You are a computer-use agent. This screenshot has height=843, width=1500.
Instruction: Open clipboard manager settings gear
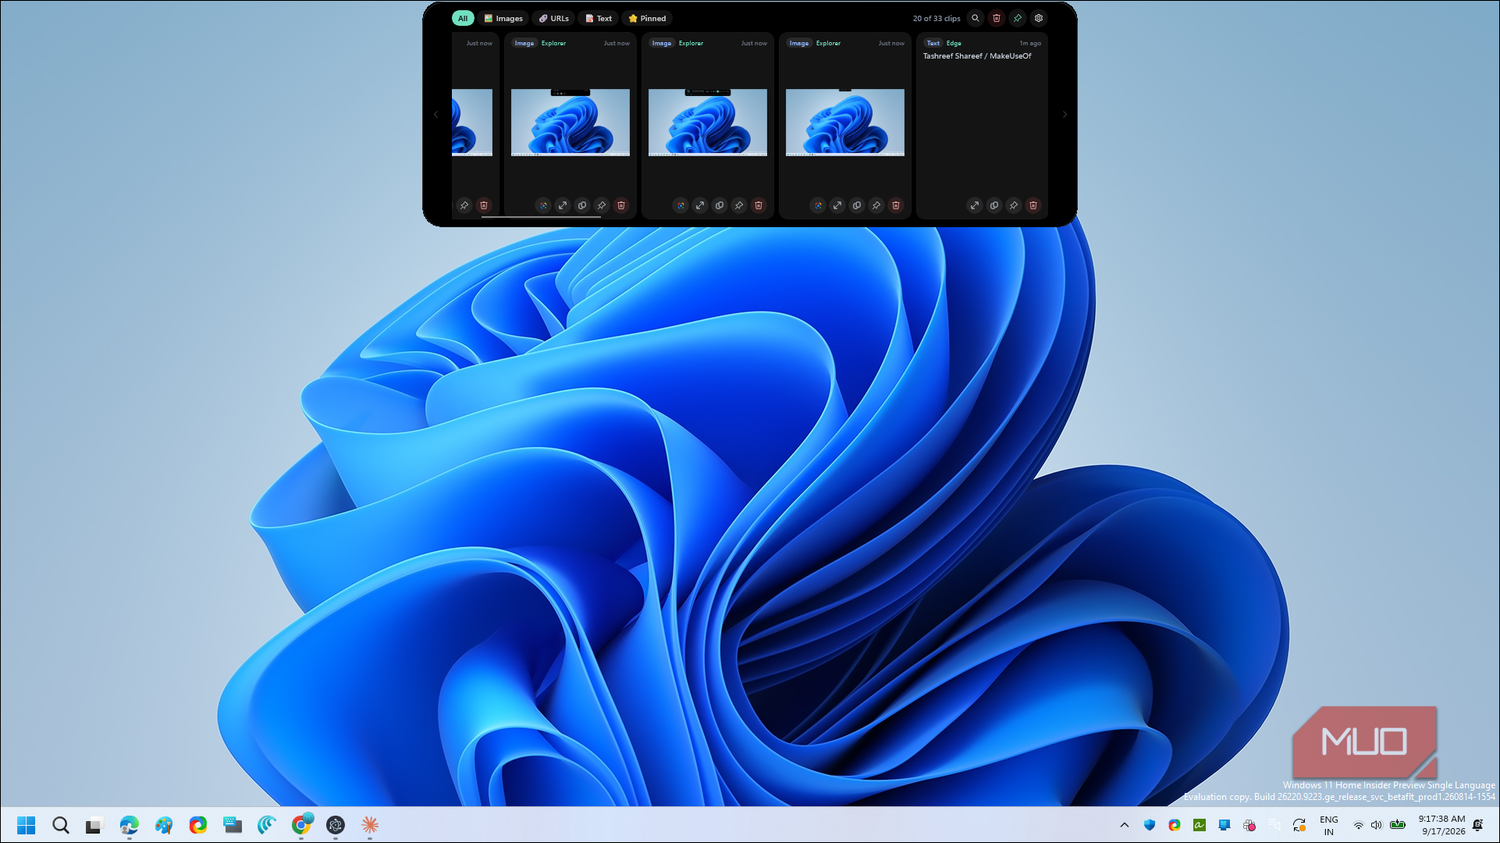1038,18
